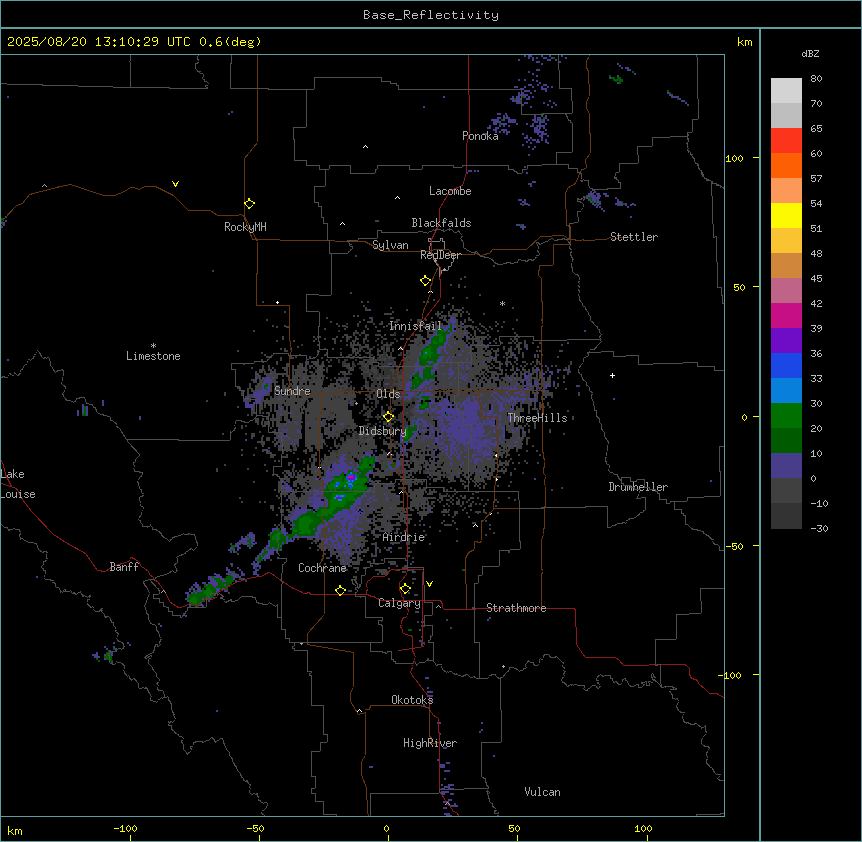862x842 pixels.
Task: Click the Okotoks map label
Action: (412, 700)
